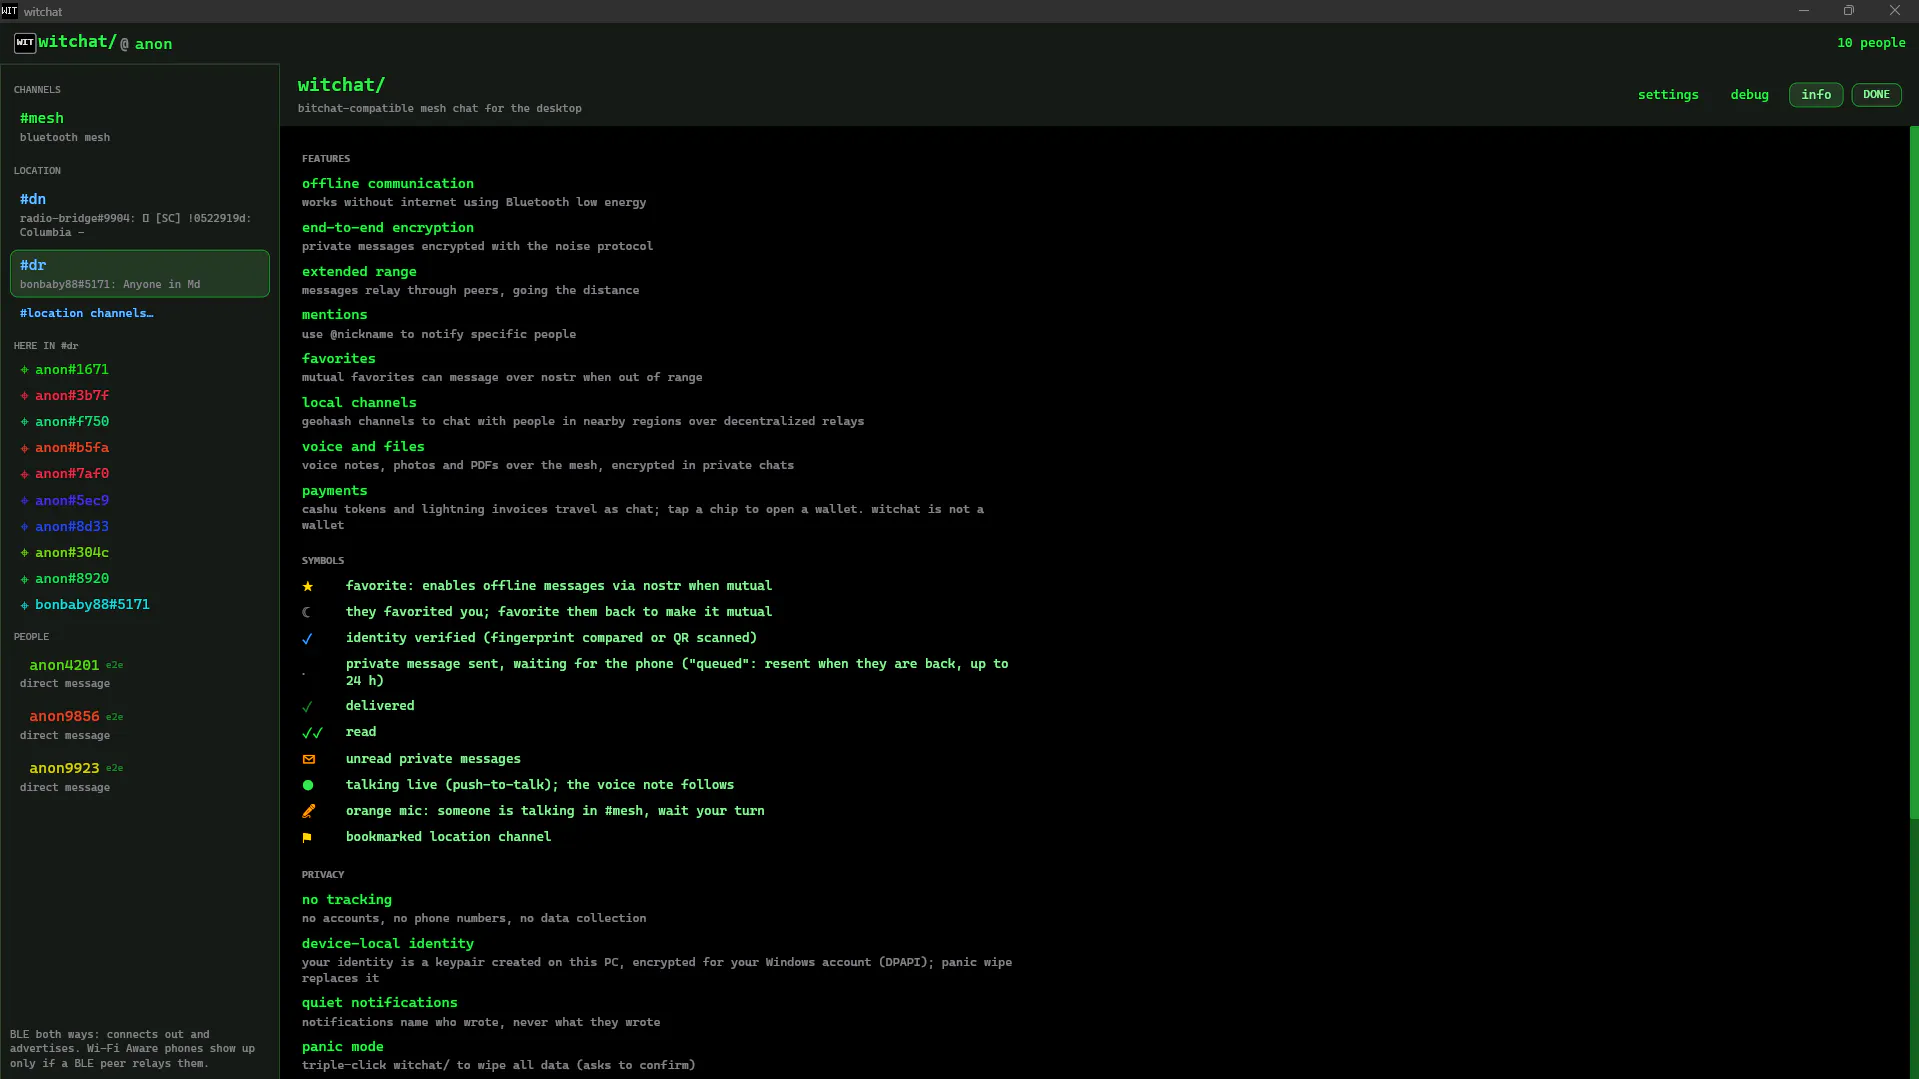Select user anon#5ec9
Screen dimensions: 1919x1079
pyautogui.click(x=72, y=501)
